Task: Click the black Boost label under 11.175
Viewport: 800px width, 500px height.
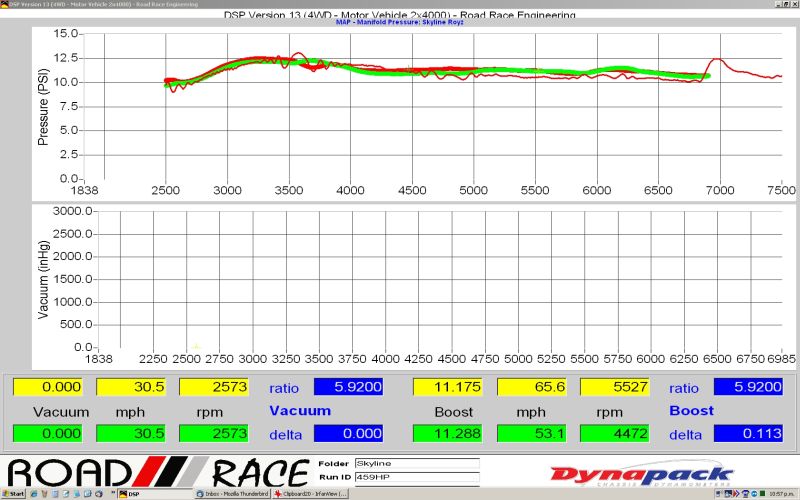Action: pyautogui.click(x=454, y=412)
